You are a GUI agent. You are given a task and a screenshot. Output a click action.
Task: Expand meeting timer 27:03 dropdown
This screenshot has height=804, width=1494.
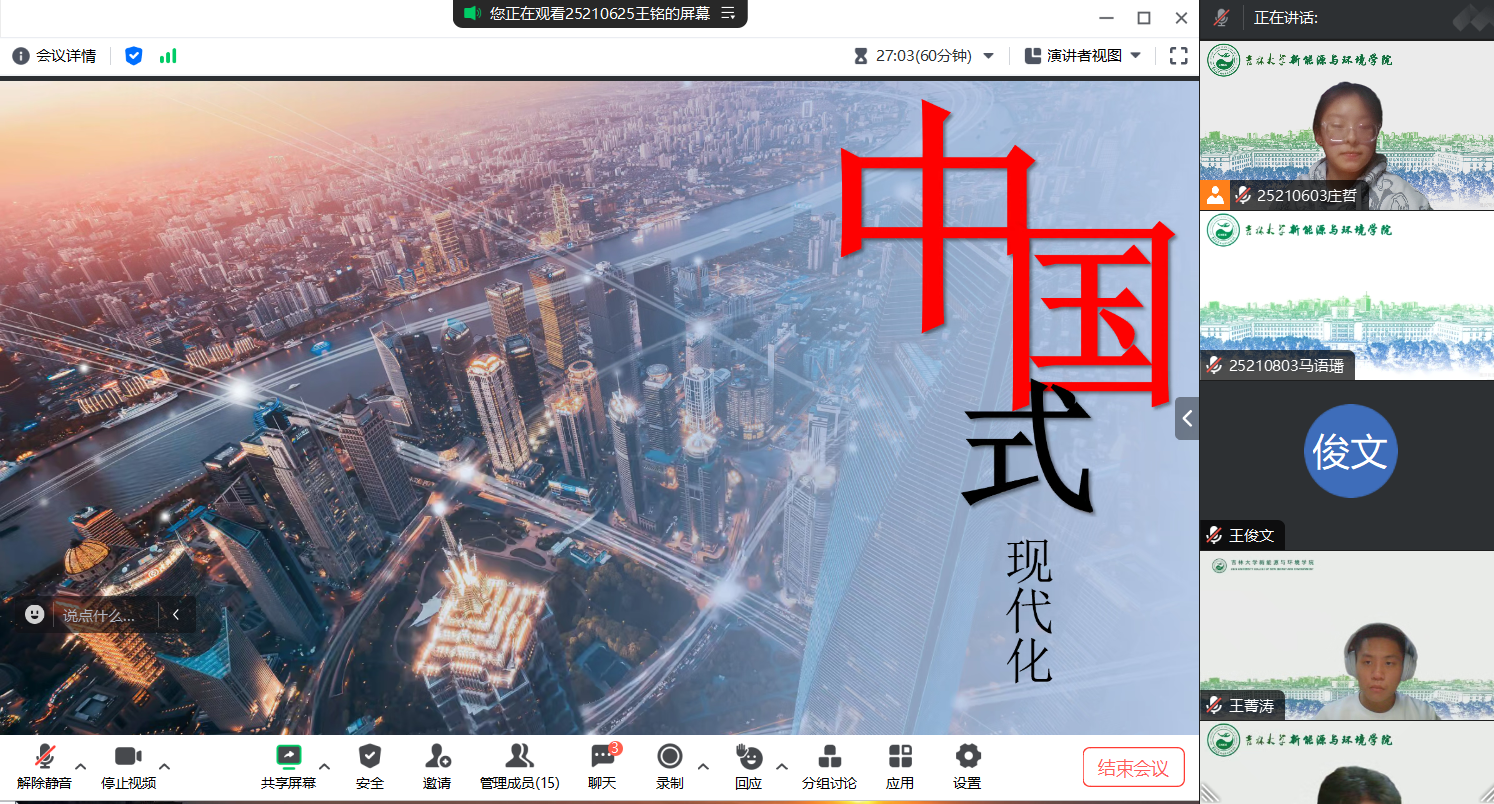(x=989, y=56)
